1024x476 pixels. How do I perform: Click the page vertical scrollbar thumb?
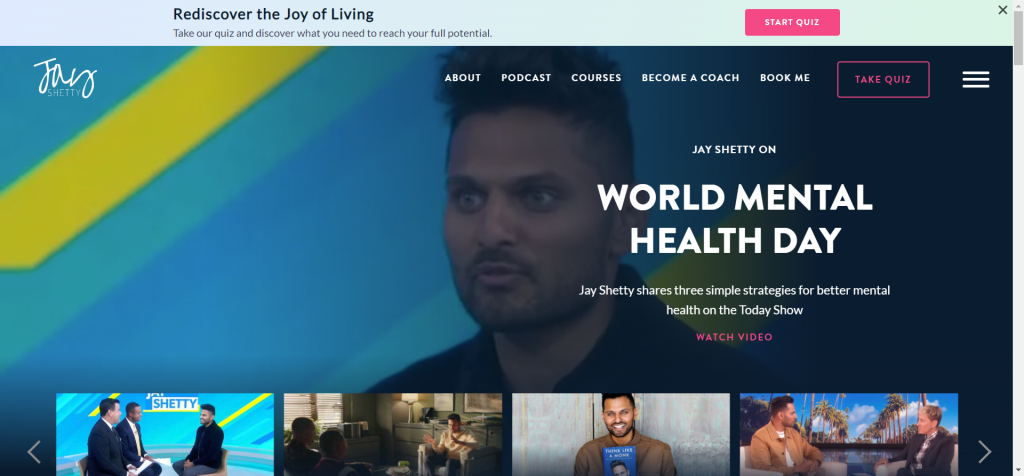tap(1018, 37)
